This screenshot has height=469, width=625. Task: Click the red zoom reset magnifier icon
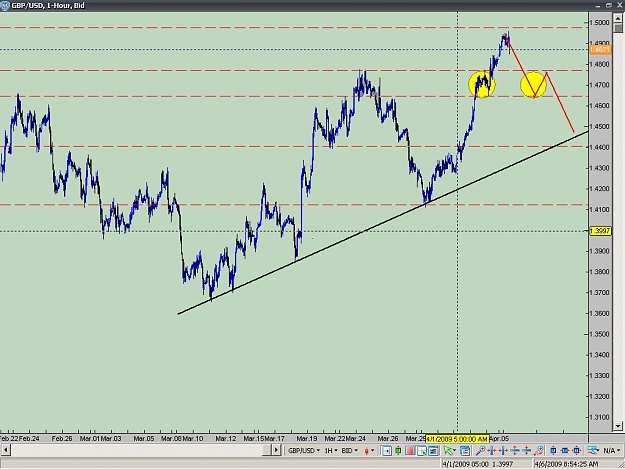[x=539, y=451]
